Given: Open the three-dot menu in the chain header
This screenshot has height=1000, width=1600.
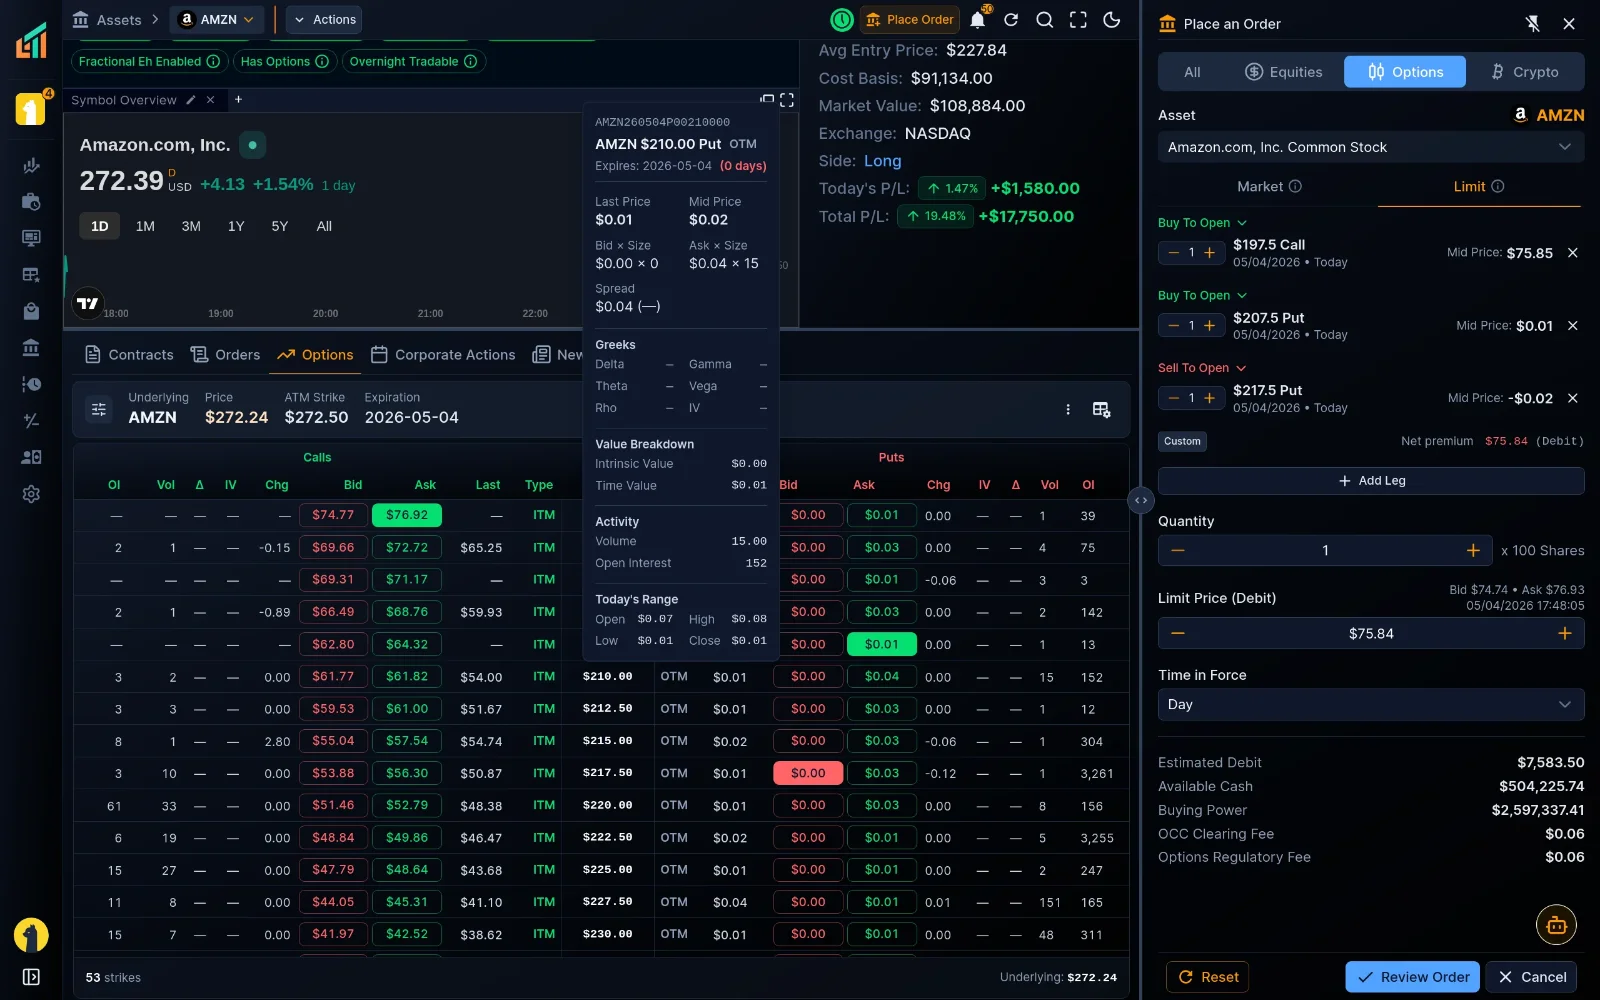Looking at the screenshot, I should pos(1068,409).
